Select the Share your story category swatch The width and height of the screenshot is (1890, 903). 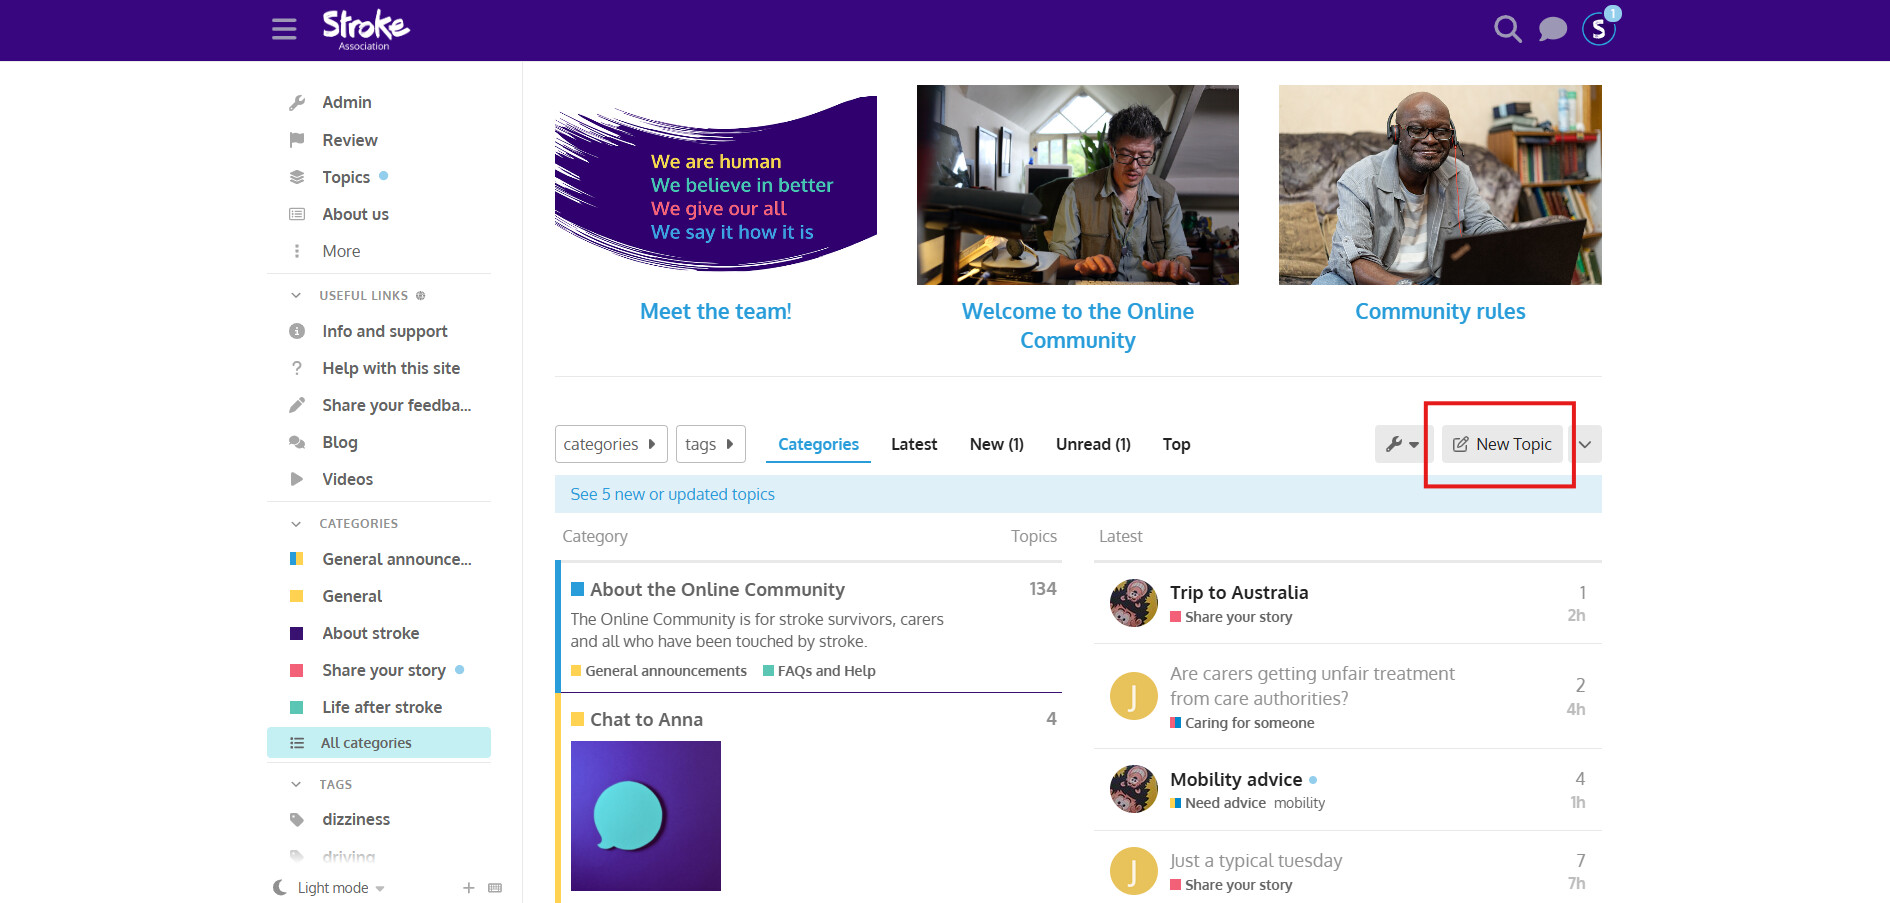tap(297, 670)
